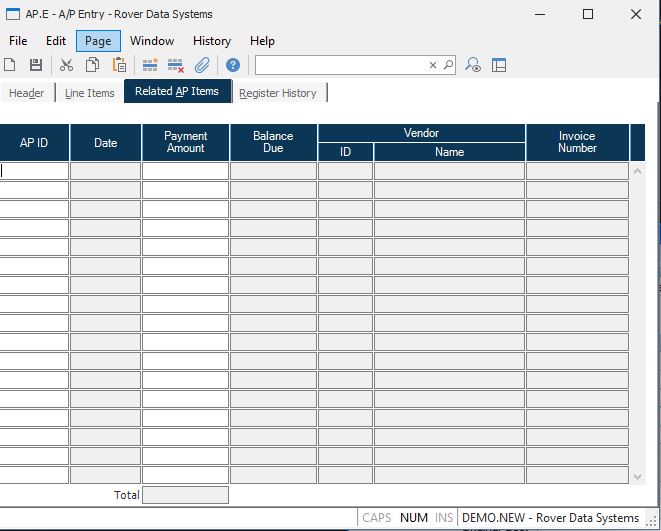
Task: Clear the toolbar search box with X
Action: [433, 65]
